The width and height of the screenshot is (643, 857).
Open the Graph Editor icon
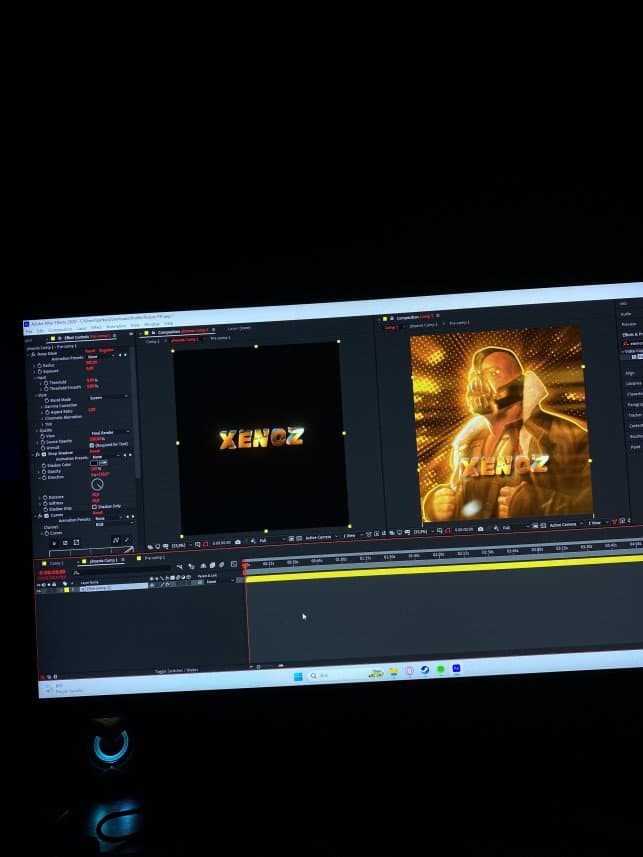point(233,563)
